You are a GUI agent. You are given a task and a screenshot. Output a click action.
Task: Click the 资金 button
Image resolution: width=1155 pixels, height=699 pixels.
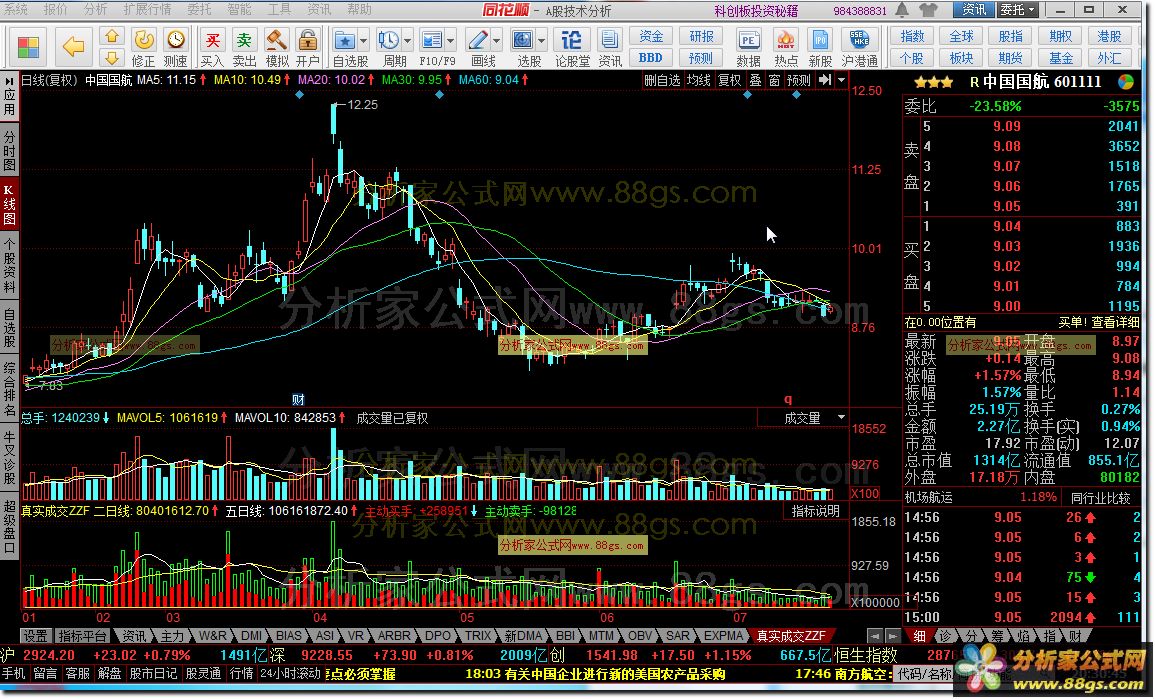click(x=650, y=36)
